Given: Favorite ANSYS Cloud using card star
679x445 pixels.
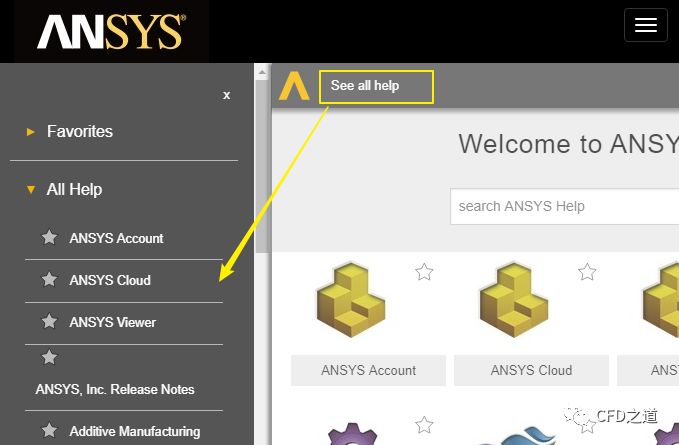Looking at the screenshot, I should point(587,272).
